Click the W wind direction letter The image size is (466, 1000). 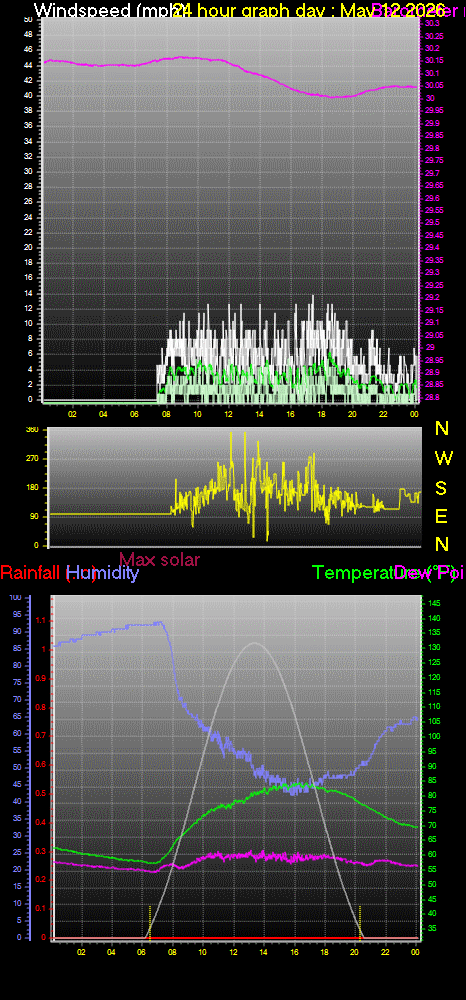[441, 458]
